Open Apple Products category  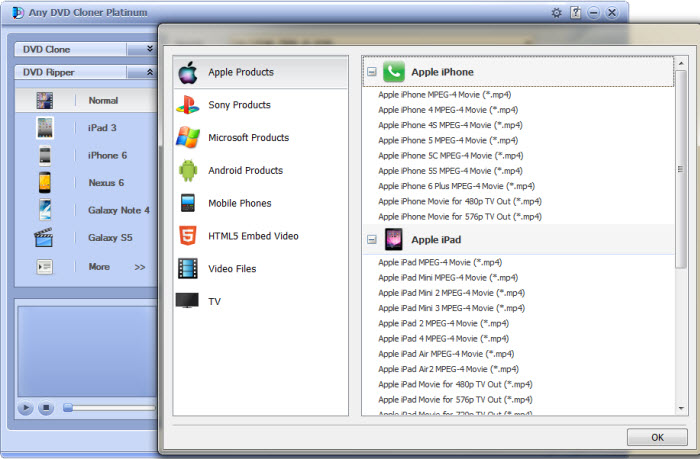(x=260, y=72)
